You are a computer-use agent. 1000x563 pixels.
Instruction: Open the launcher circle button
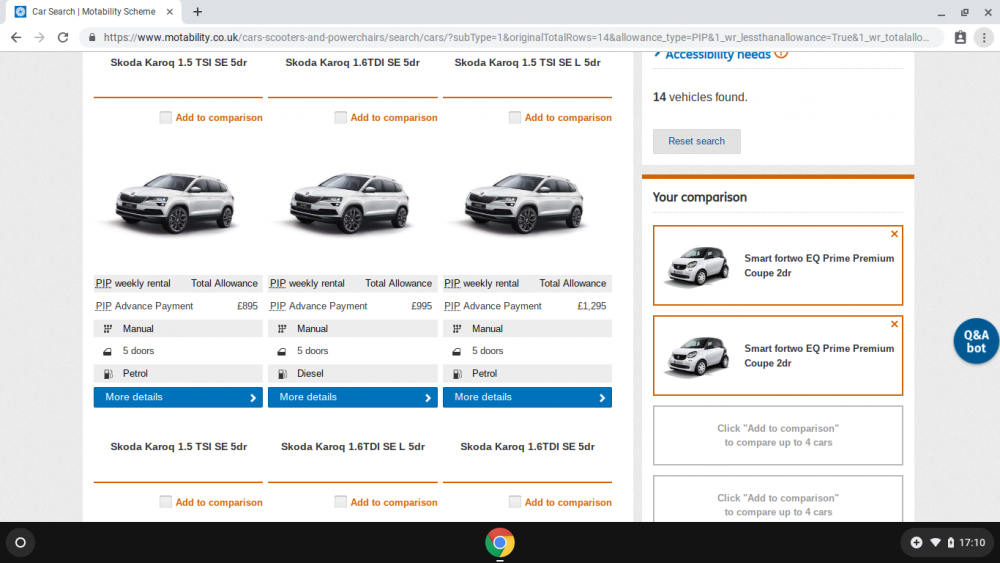pos(20,543)
